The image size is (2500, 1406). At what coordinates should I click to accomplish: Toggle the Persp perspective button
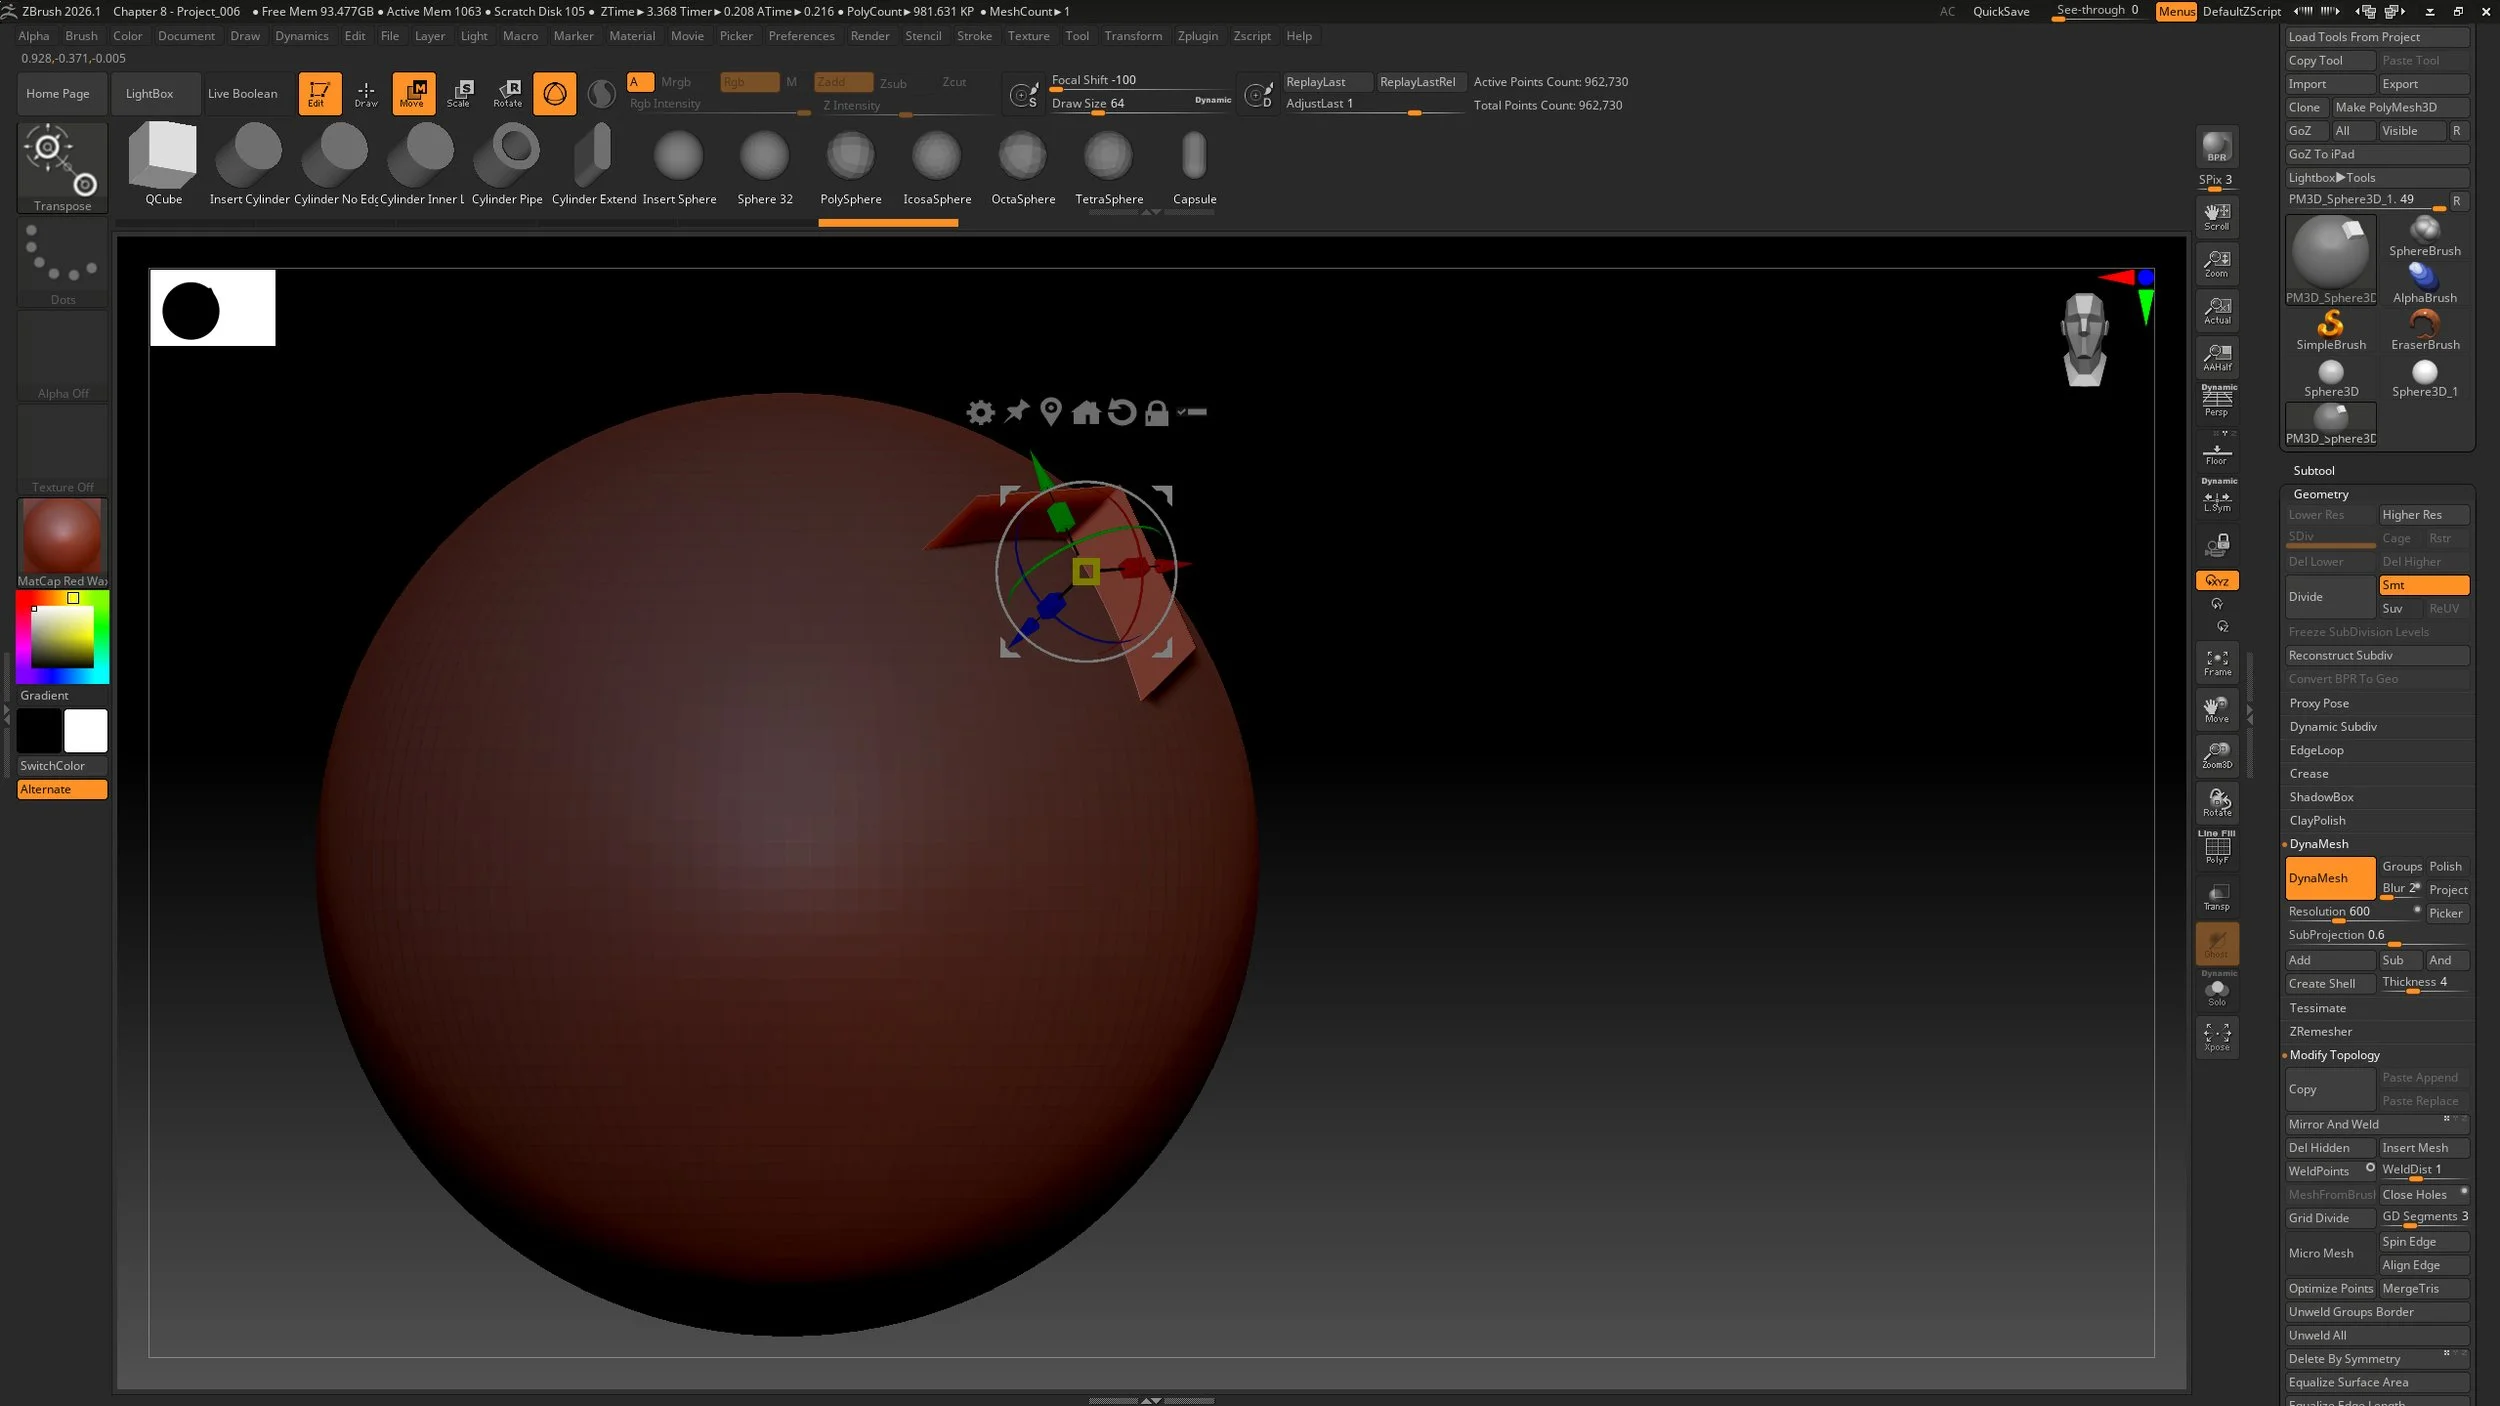pos(2216,402)
